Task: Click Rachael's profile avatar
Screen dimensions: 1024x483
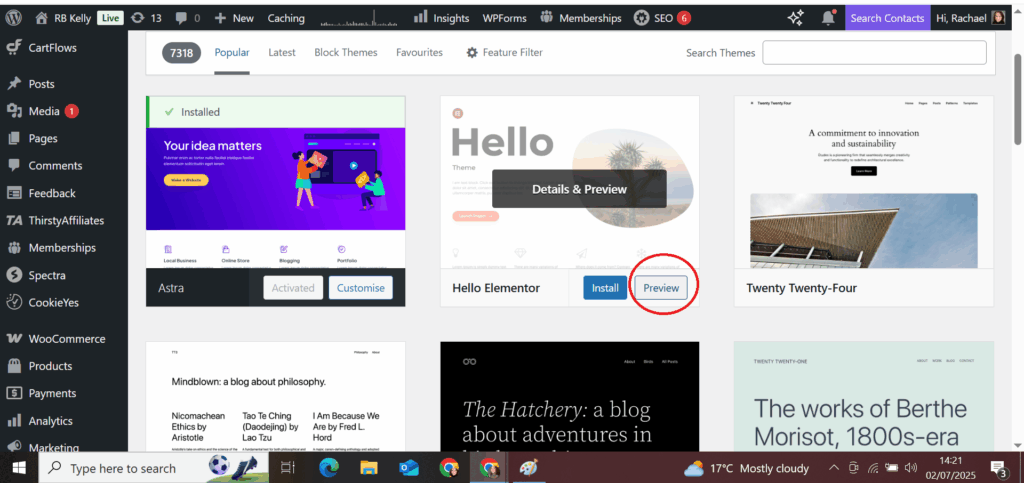Action: 999,18
